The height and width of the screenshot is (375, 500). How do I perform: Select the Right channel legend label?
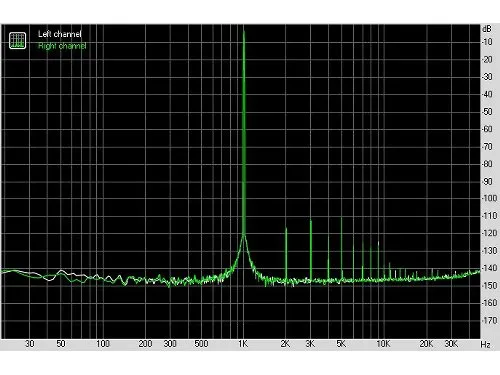point(62,46)
